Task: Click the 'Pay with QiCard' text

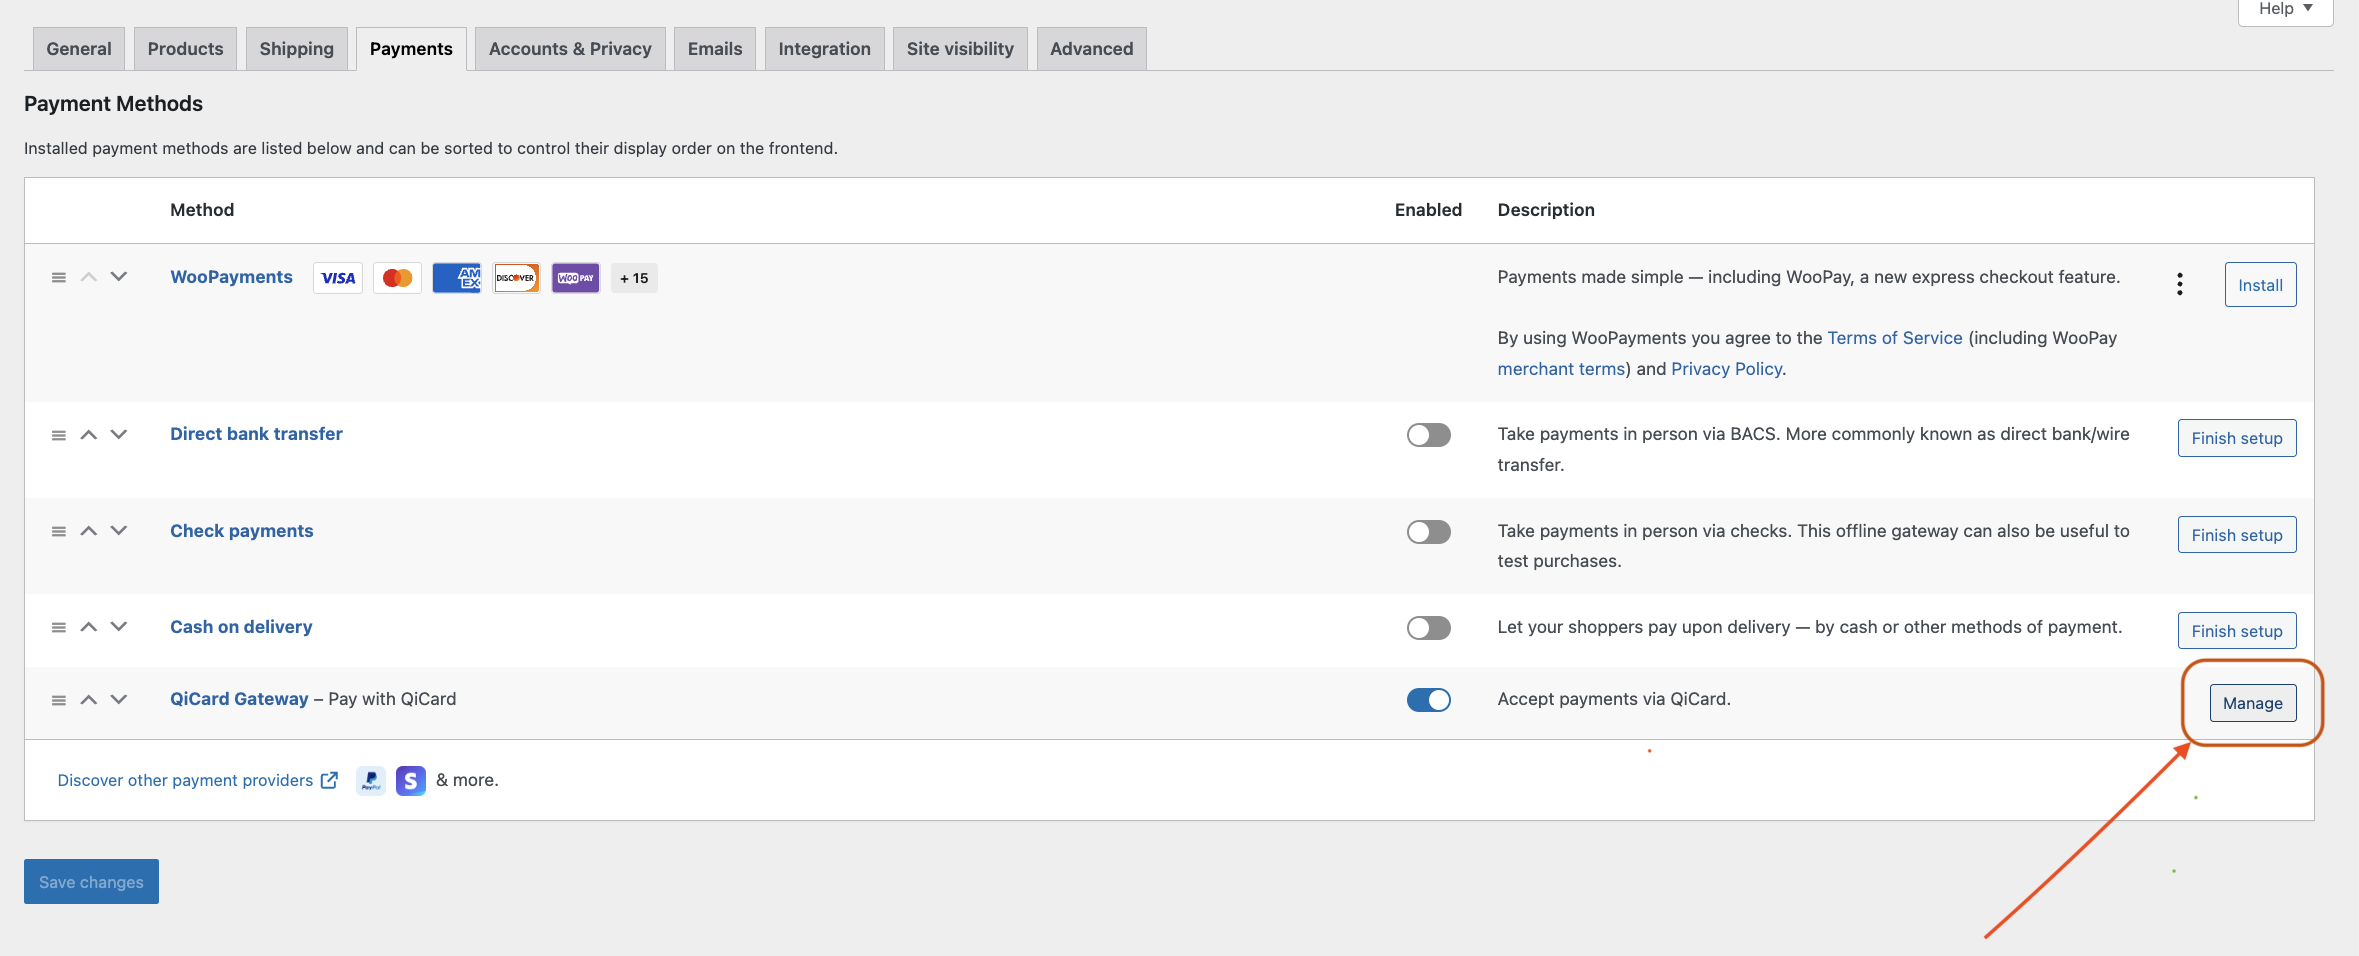Action: pos(392,699)
